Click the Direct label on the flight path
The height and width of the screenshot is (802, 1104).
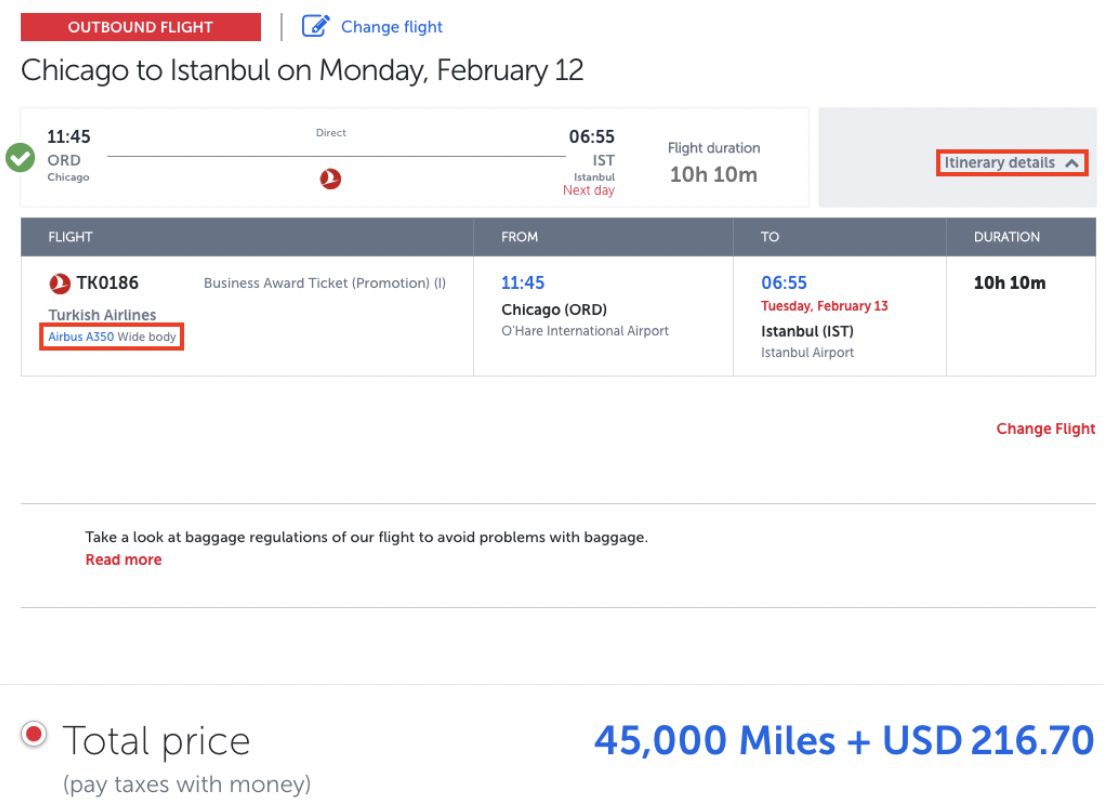pyautogui.click(x=331, y=132)
